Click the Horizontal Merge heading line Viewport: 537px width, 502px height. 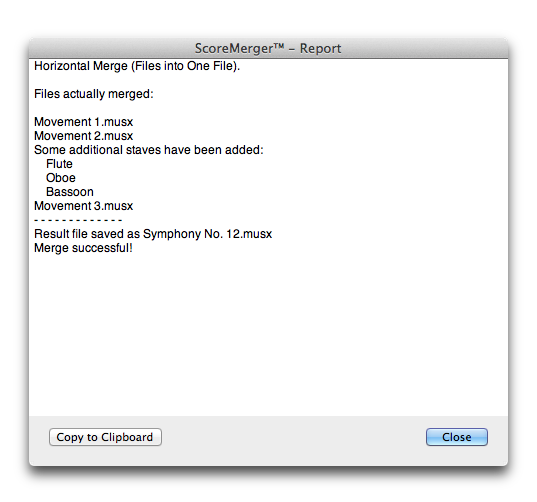[x=137, y=66]
